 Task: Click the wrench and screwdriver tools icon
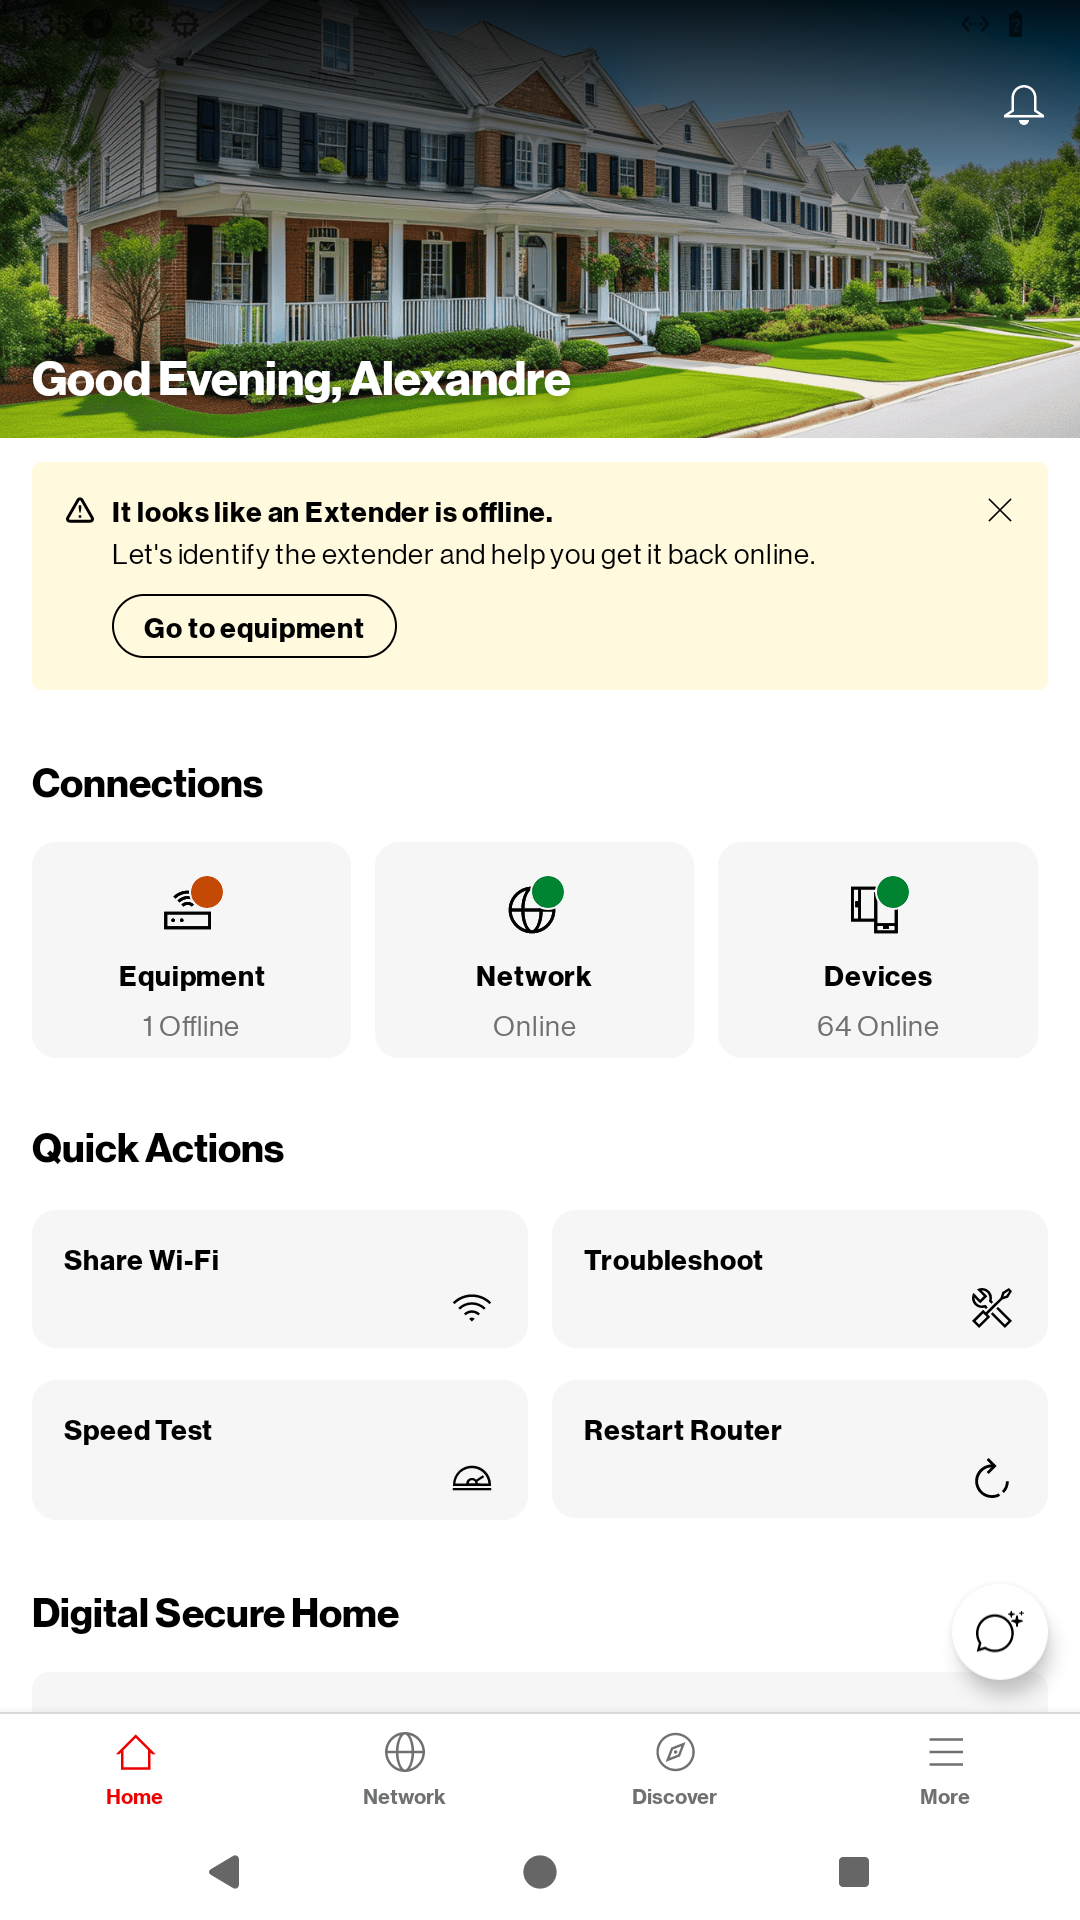click(x=992, y=1307)
